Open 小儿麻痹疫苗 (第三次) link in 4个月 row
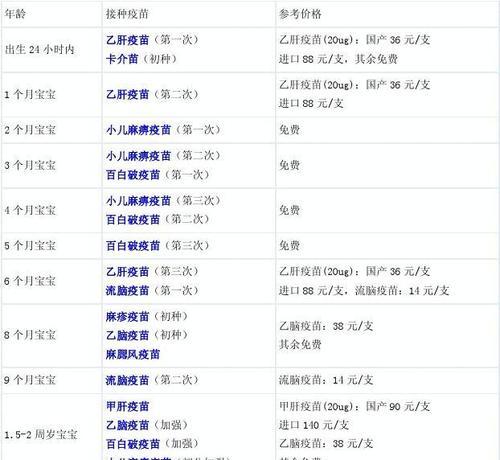 138,201
